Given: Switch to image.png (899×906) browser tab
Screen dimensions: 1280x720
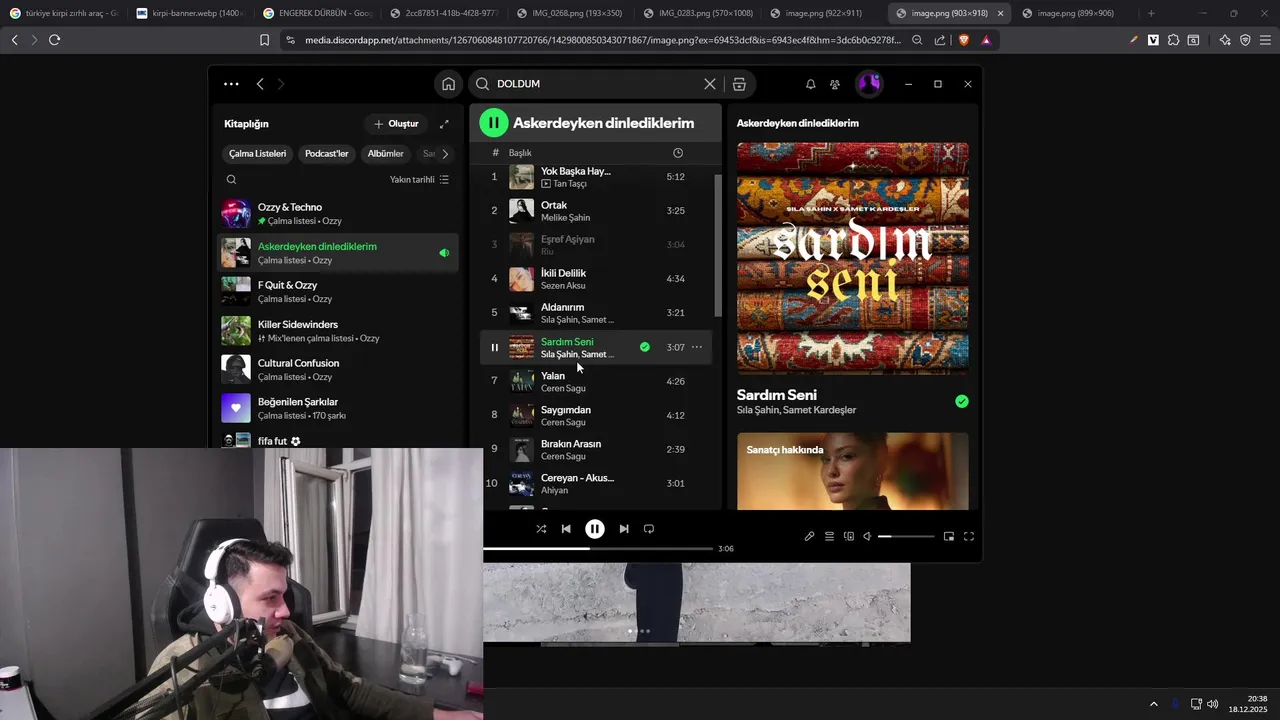Looking at the screenshot, I should pos(1075,13).
